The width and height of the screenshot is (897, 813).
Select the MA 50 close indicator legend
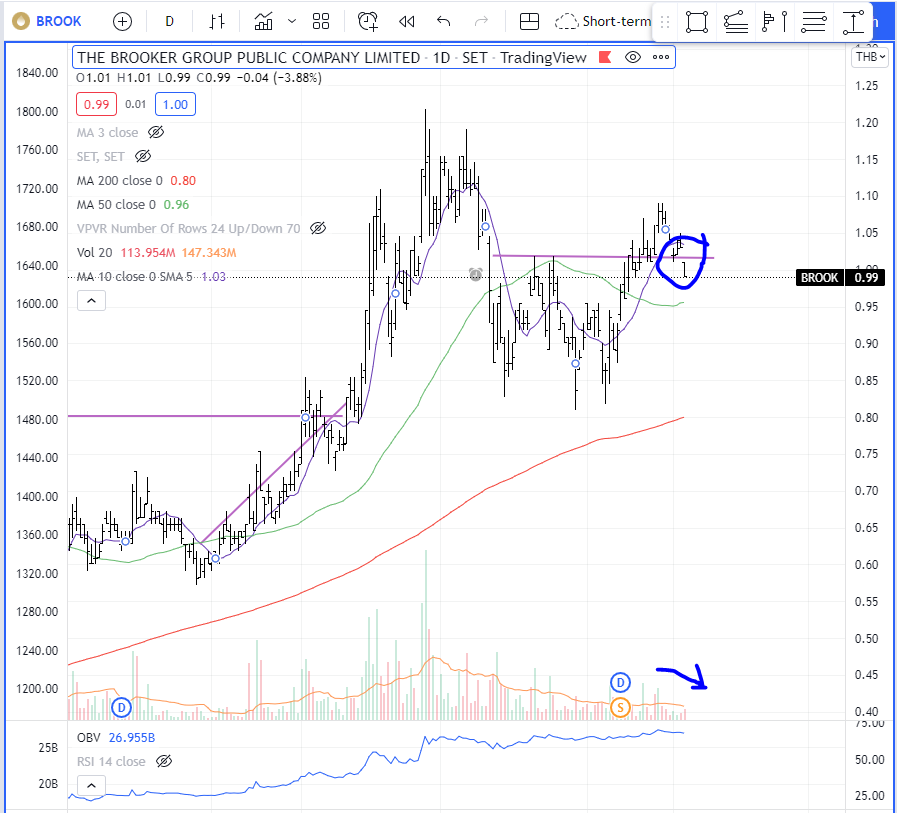pos(133,205)
